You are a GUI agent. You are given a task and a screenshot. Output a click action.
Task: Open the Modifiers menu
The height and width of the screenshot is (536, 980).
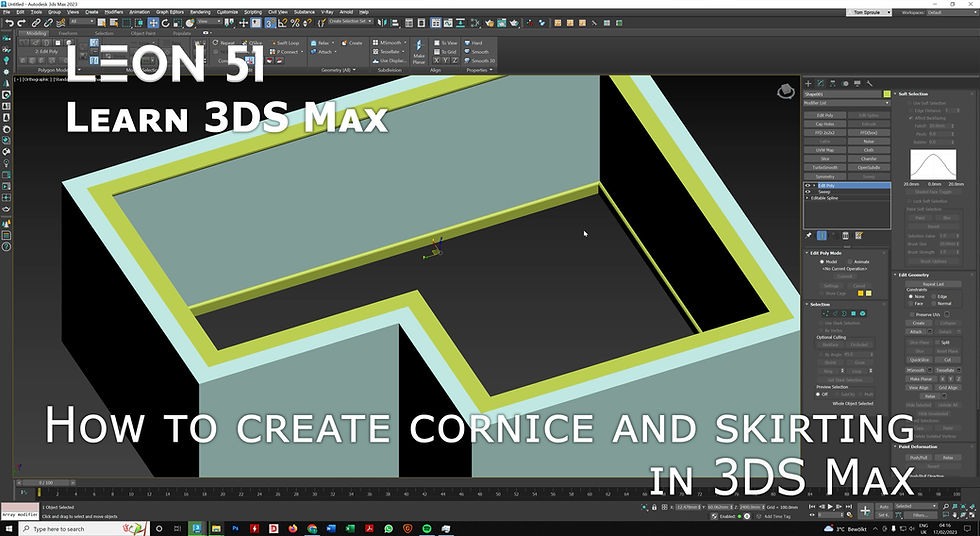coord(114,12)
